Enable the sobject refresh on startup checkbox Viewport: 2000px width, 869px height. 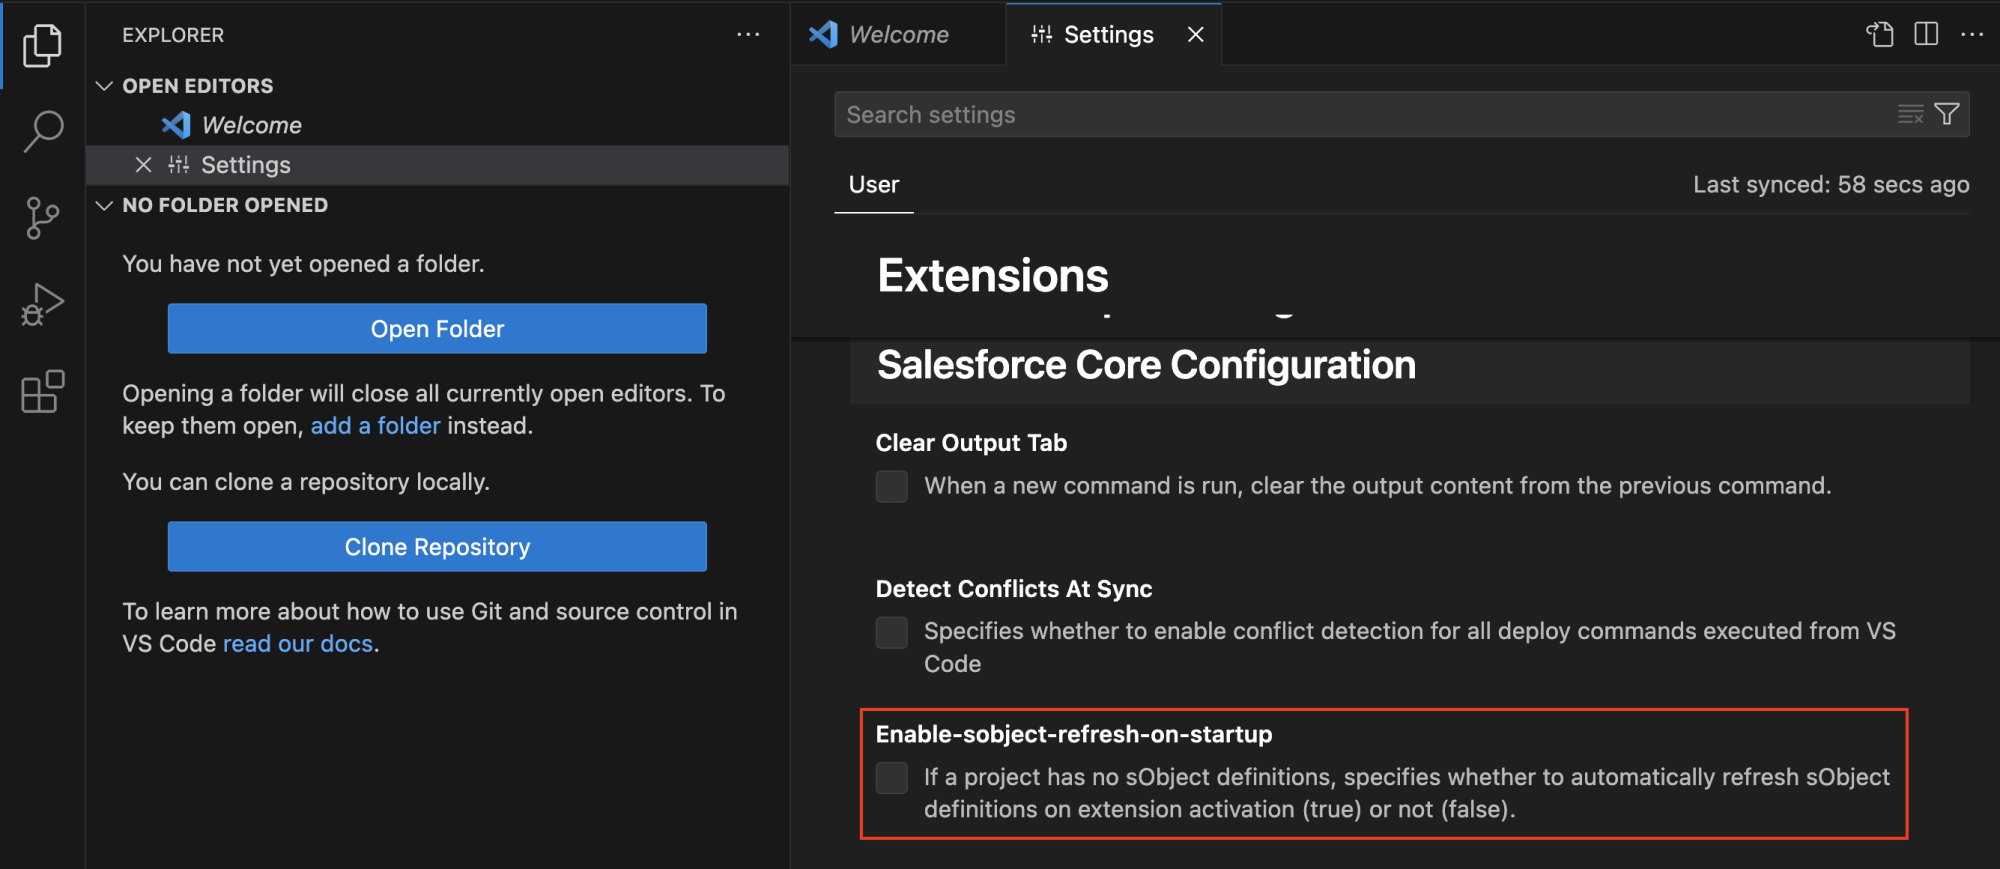point(892,778)
